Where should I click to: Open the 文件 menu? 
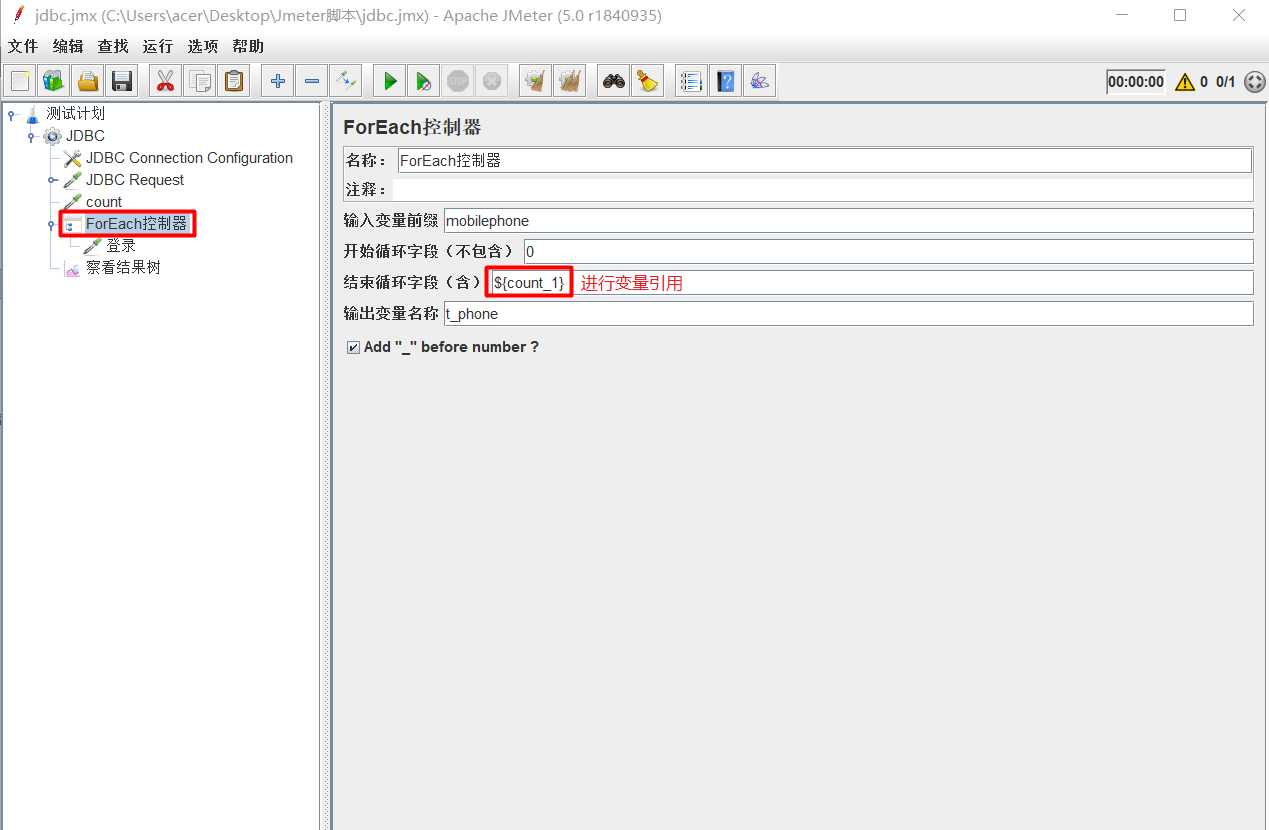(x=23, y=46)
